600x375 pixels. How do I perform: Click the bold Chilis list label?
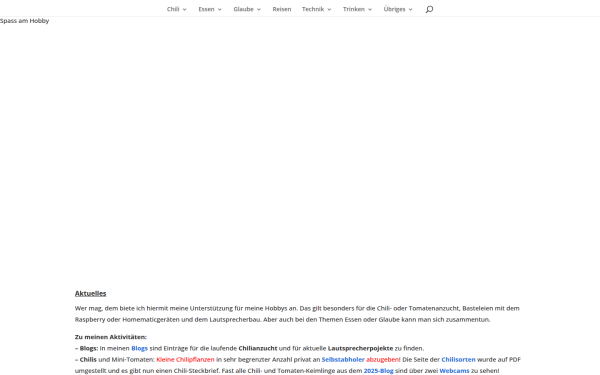click(x=88, y=359)
